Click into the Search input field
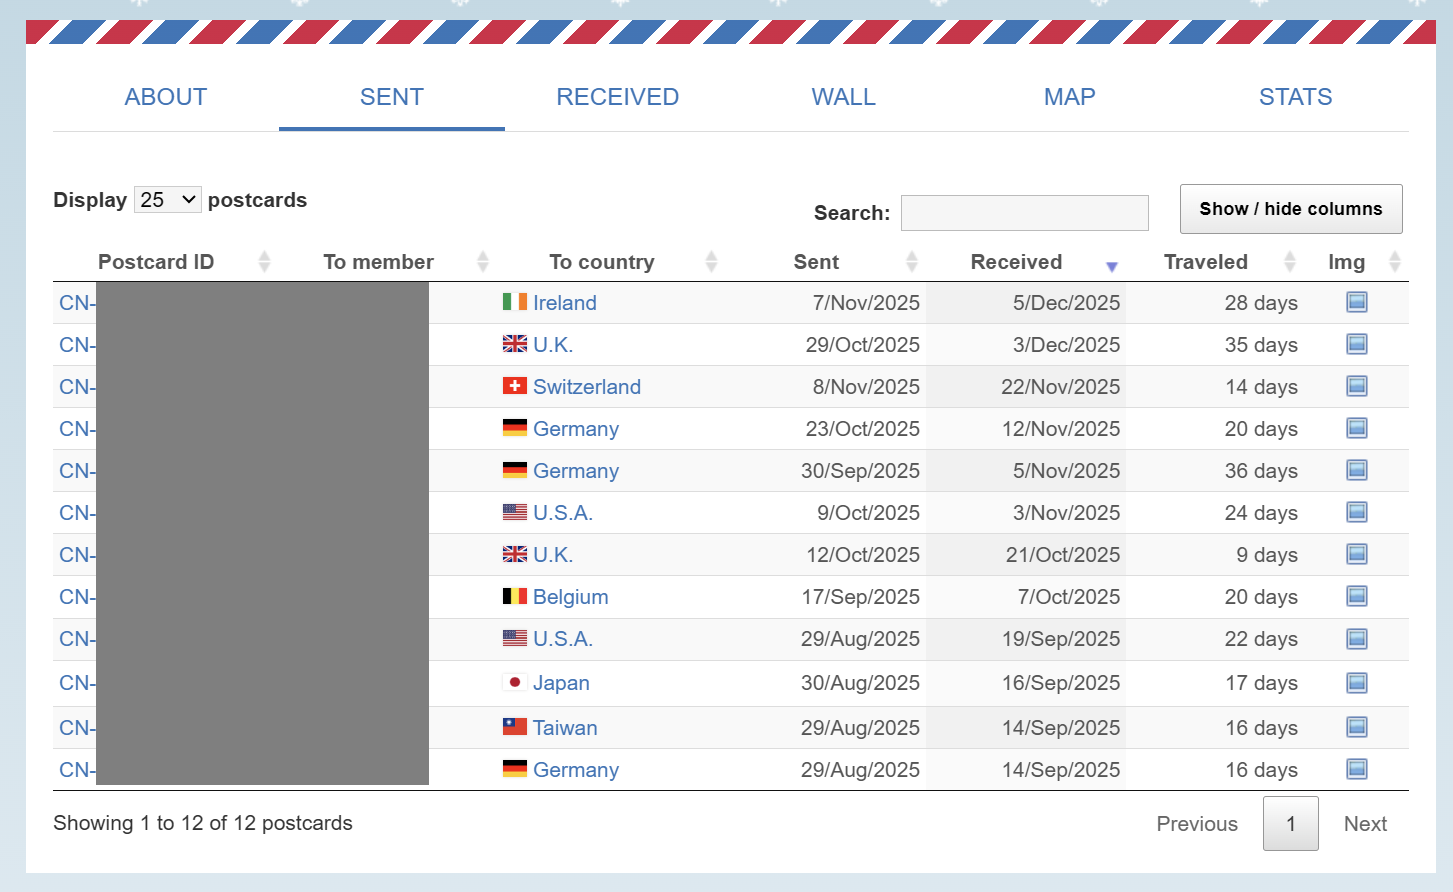 point(1024,213)
